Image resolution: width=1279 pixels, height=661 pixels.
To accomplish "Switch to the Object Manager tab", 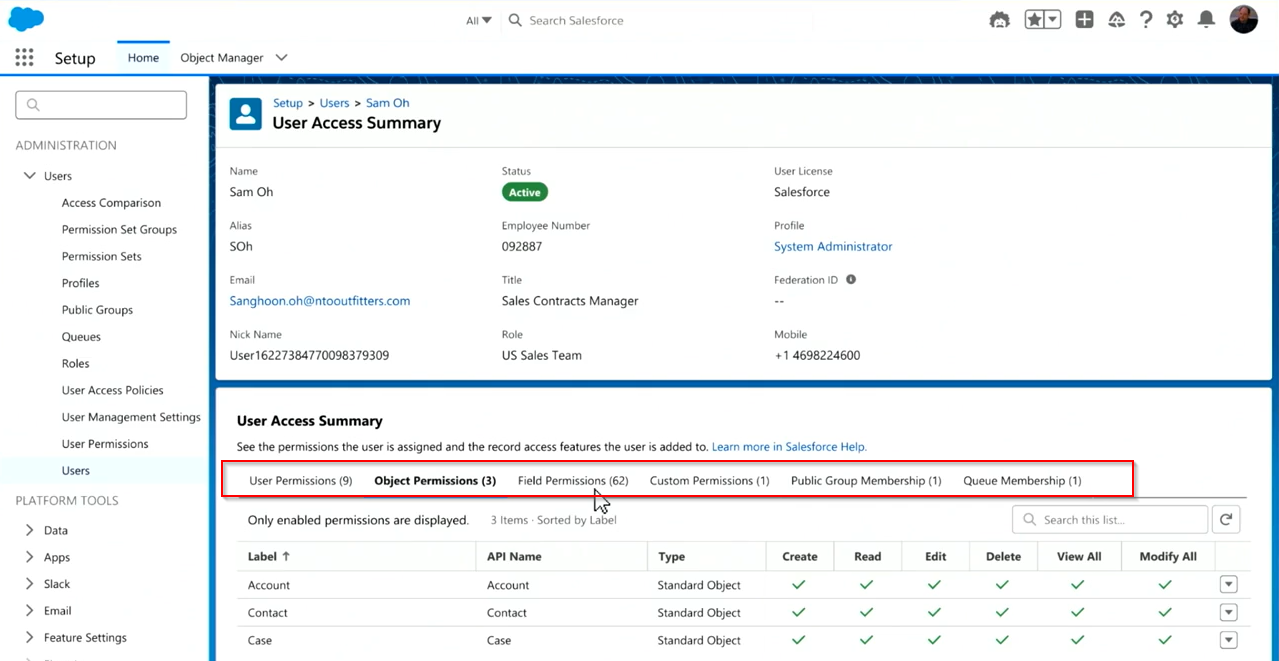I will pos(222,58).
